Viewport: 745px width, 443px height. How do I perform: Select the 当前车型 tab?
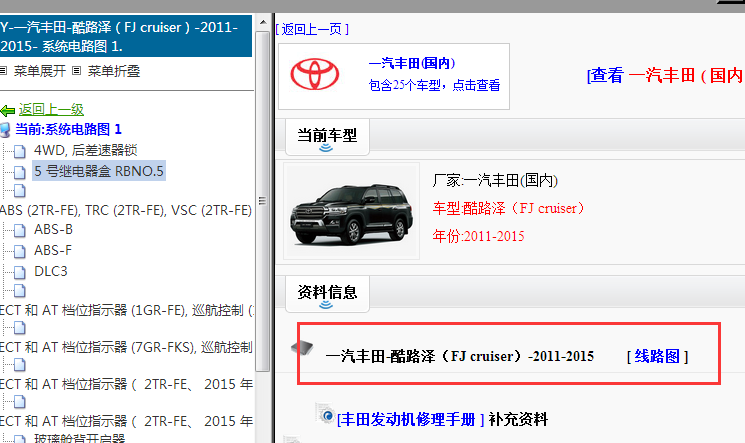[x=327, y=136]
